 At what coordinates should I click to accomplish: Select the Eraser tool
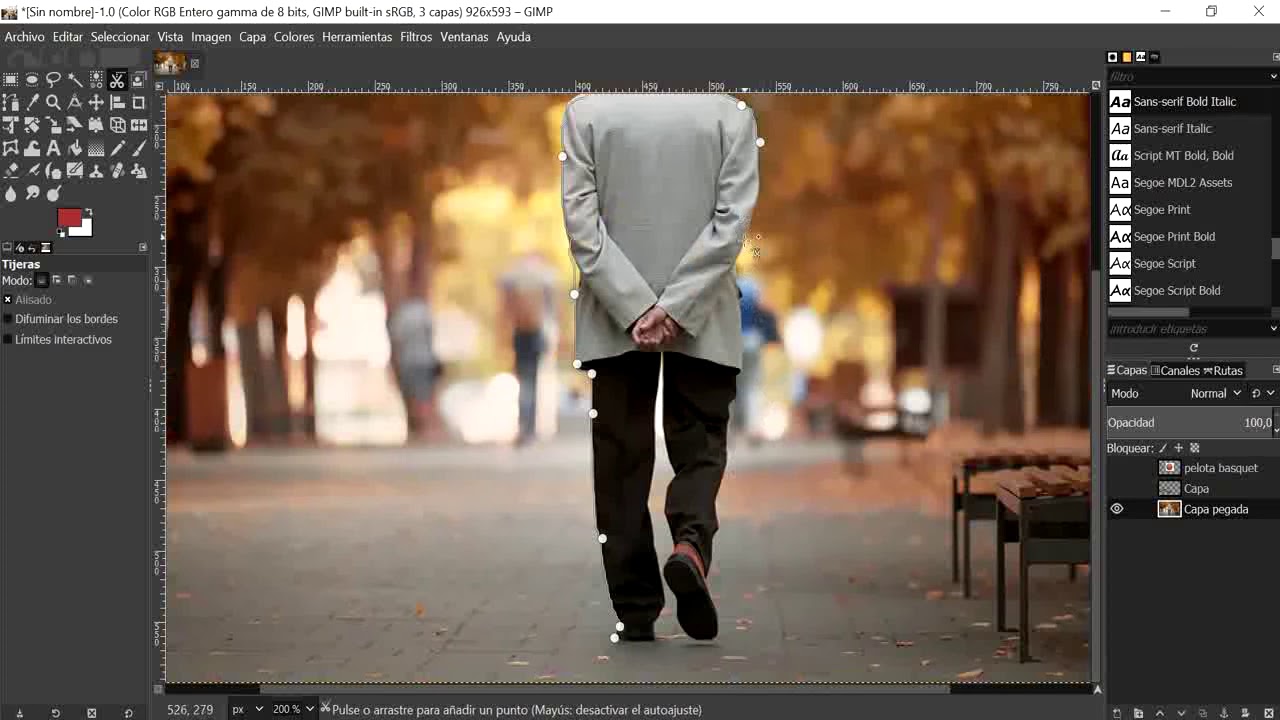(x=10, y=171)
